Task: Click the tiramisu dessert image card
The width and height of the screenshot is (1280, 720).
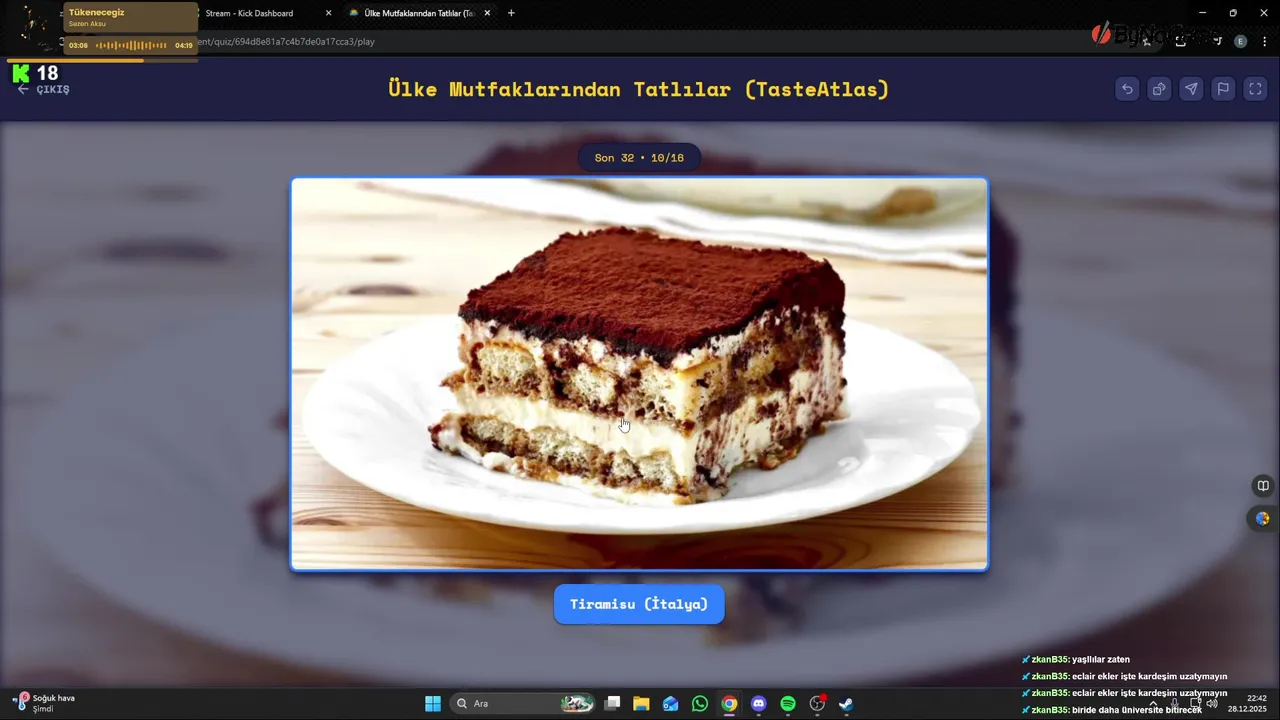Action: point(639,374)
